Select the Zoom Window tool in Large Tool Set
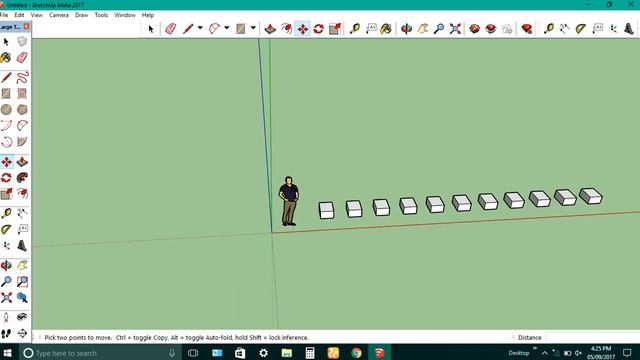 pyautogui.click(x=22, y=281)
